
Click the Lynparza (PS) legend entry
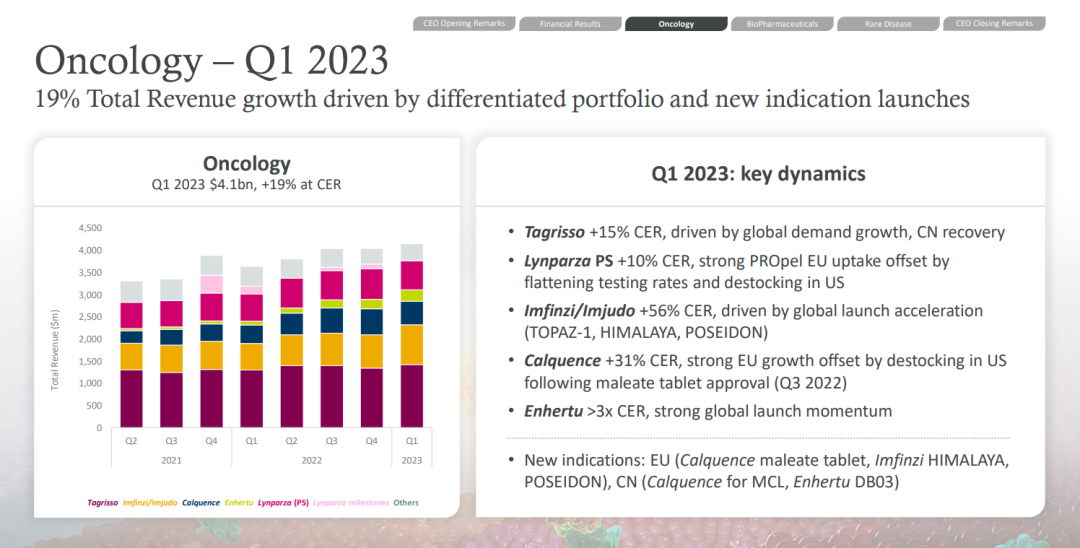[284, 503]
